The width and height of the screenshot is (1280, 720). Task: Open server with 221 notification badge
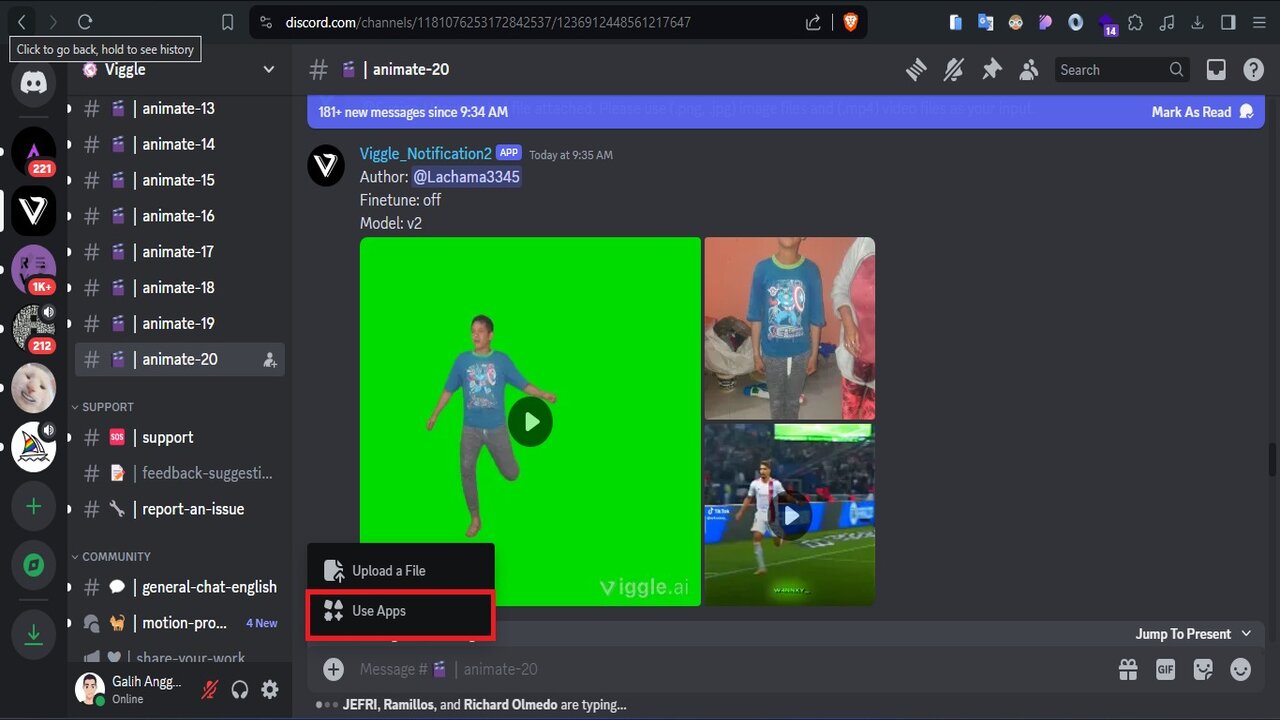tap(34, 152)
